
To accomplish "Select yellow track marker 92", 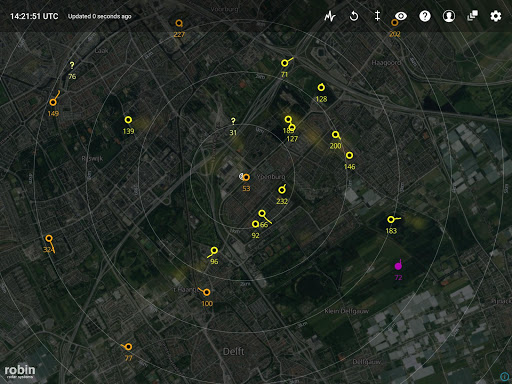I will click(255, 224).
